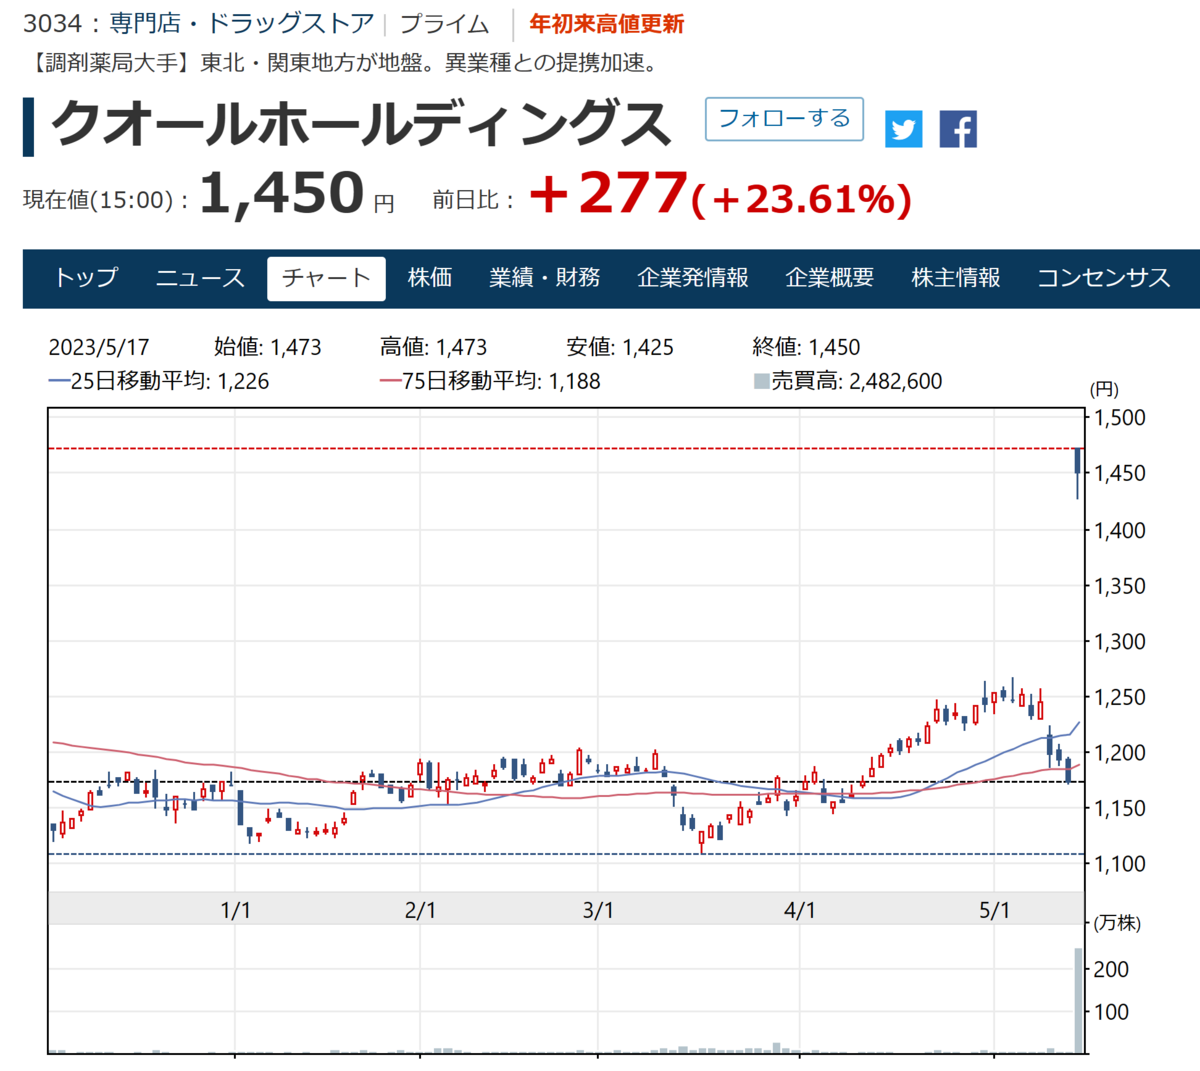Open the 業績・財務 tab
The image size is (1200, 1071).
[544, 278]
